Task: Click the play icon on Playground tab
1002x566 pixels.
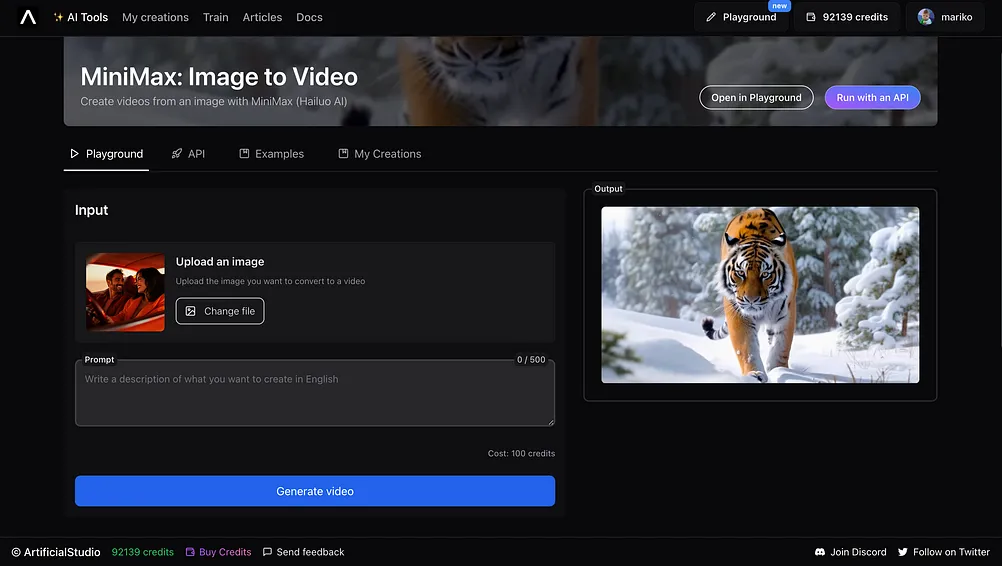Action: pos(74,154)
